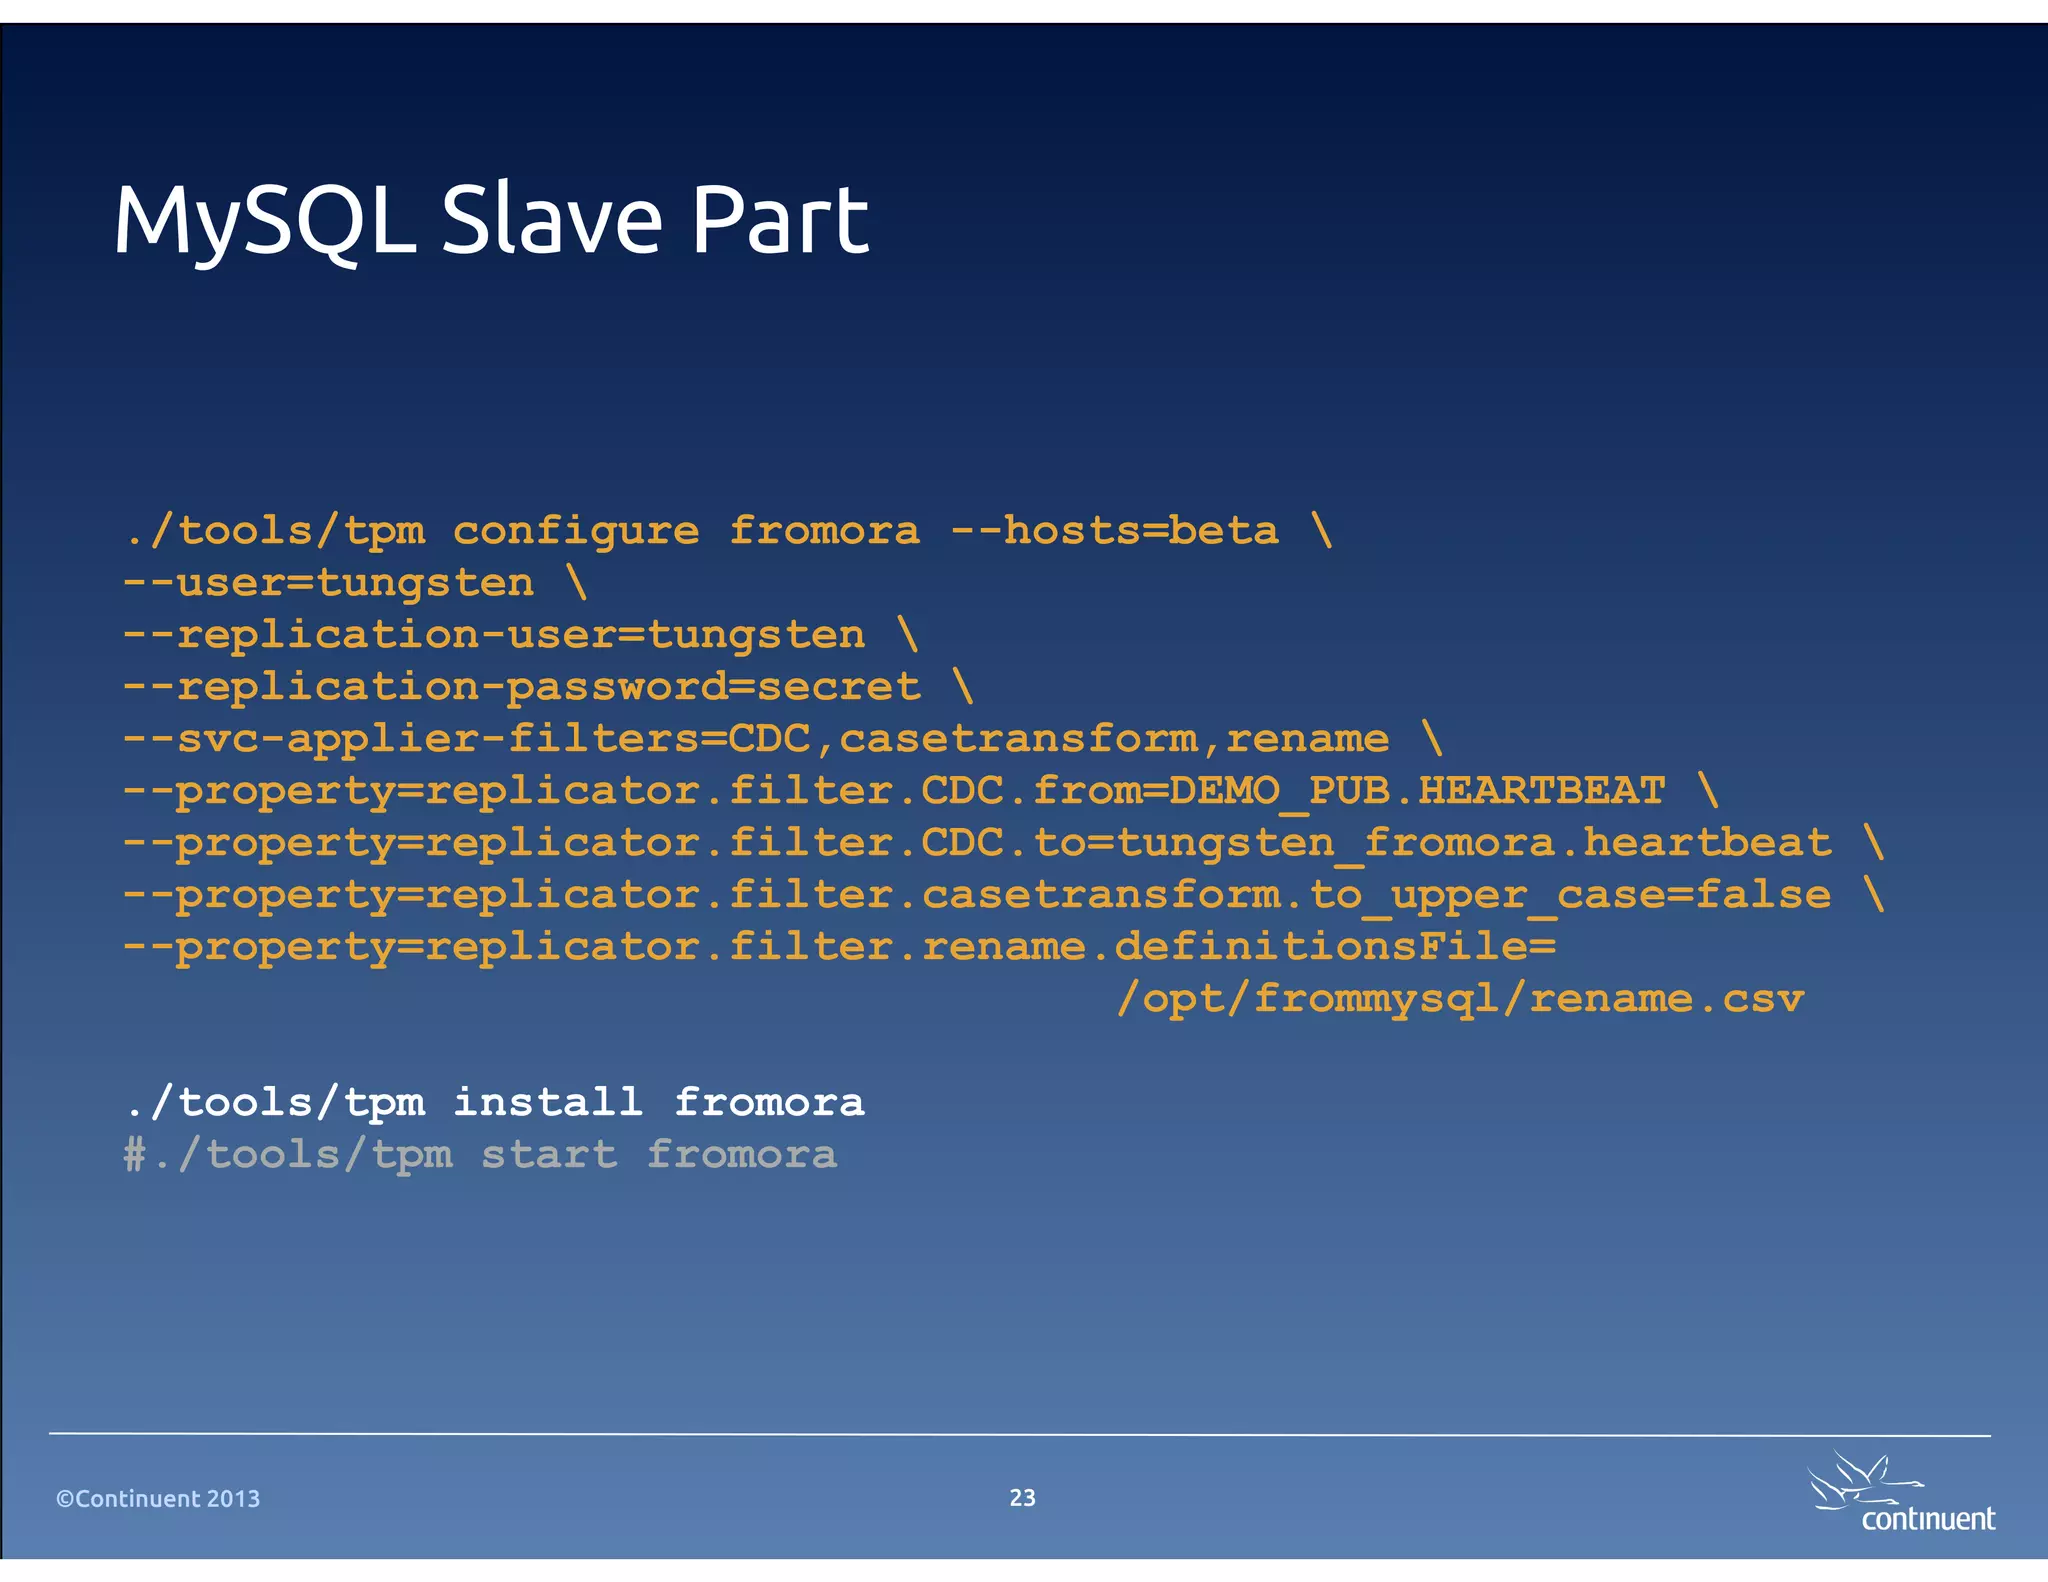Screen dimensions: 2048x1582
Task: Click the MySQL Slave Part title
Action: 491,219
